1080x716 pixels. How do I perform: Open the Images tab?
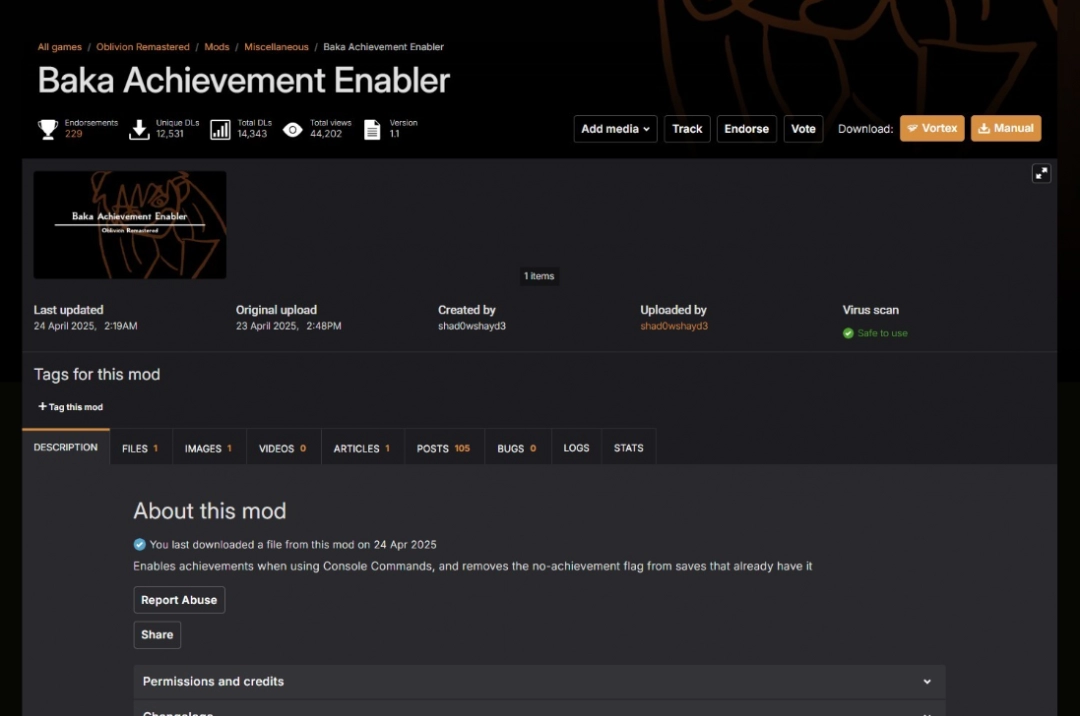pyautogui.click(x=209, y=448)
